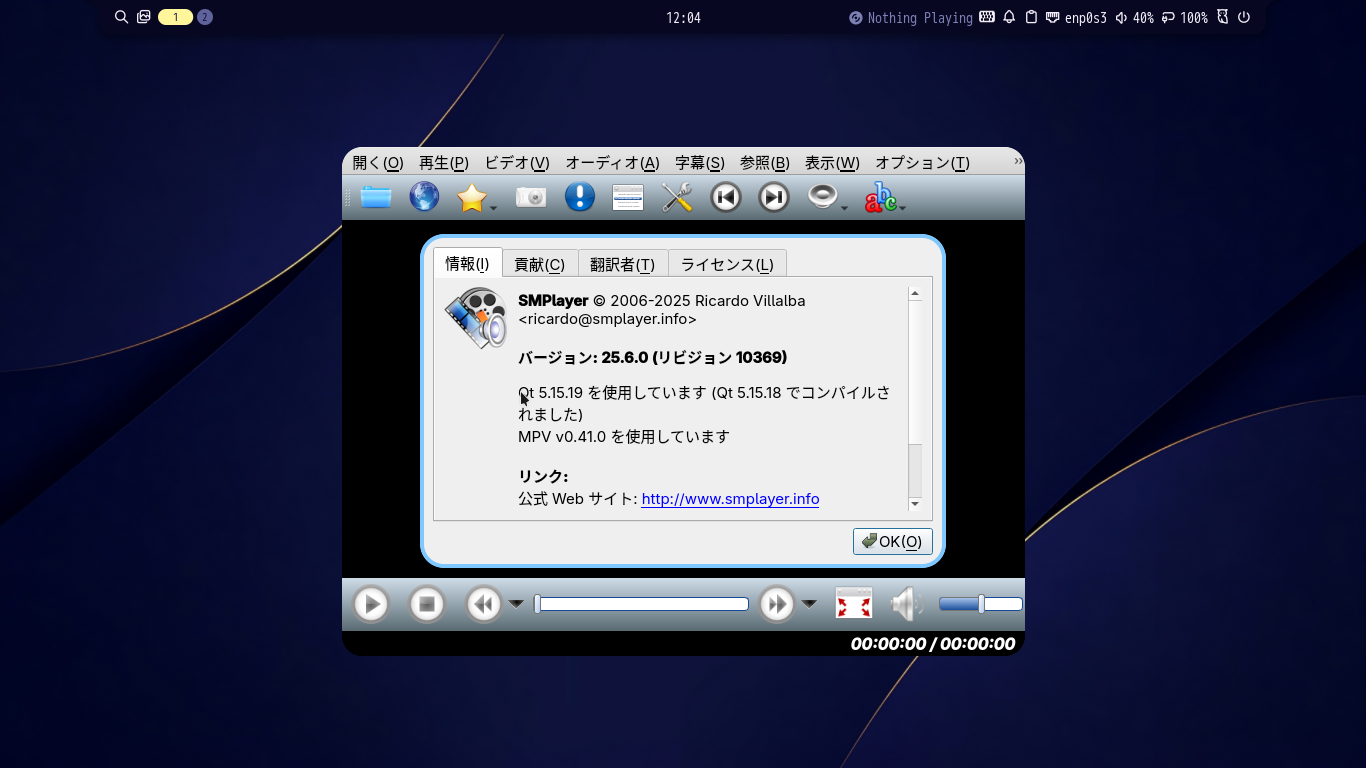Open the fast-forward options dropdown arrow
The width and height of the screenshot is (1366, 768).
(x=809, y=604)
